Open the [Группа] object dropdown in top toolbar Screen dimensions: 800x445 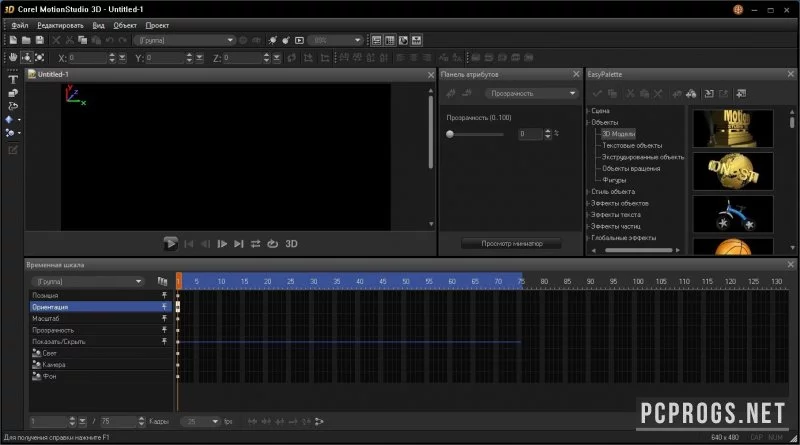click(x=185, y=40)
